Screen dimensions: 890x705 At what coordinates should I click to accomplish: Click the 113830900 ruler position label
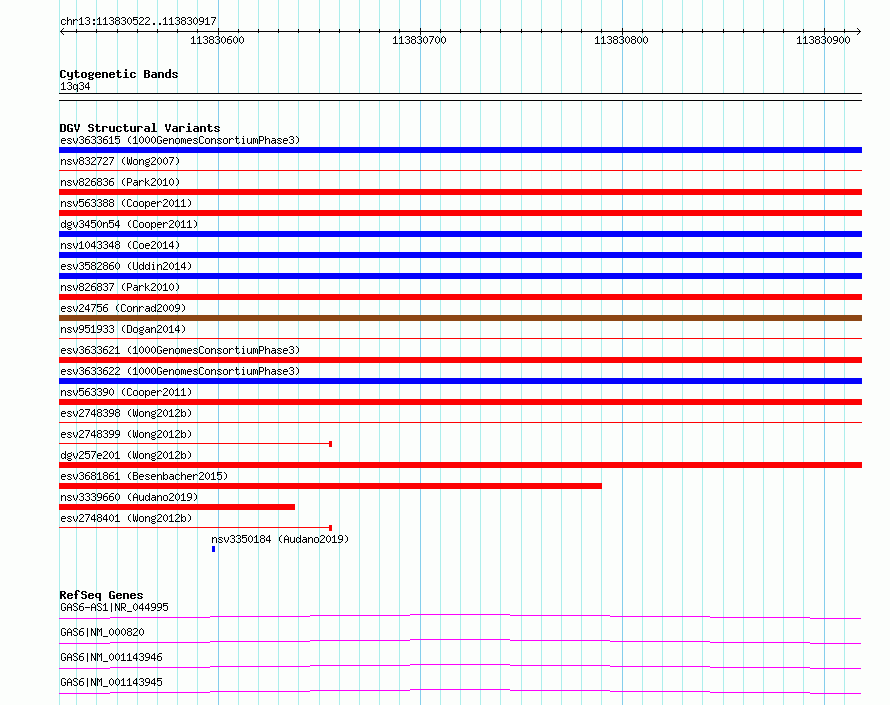823,40
